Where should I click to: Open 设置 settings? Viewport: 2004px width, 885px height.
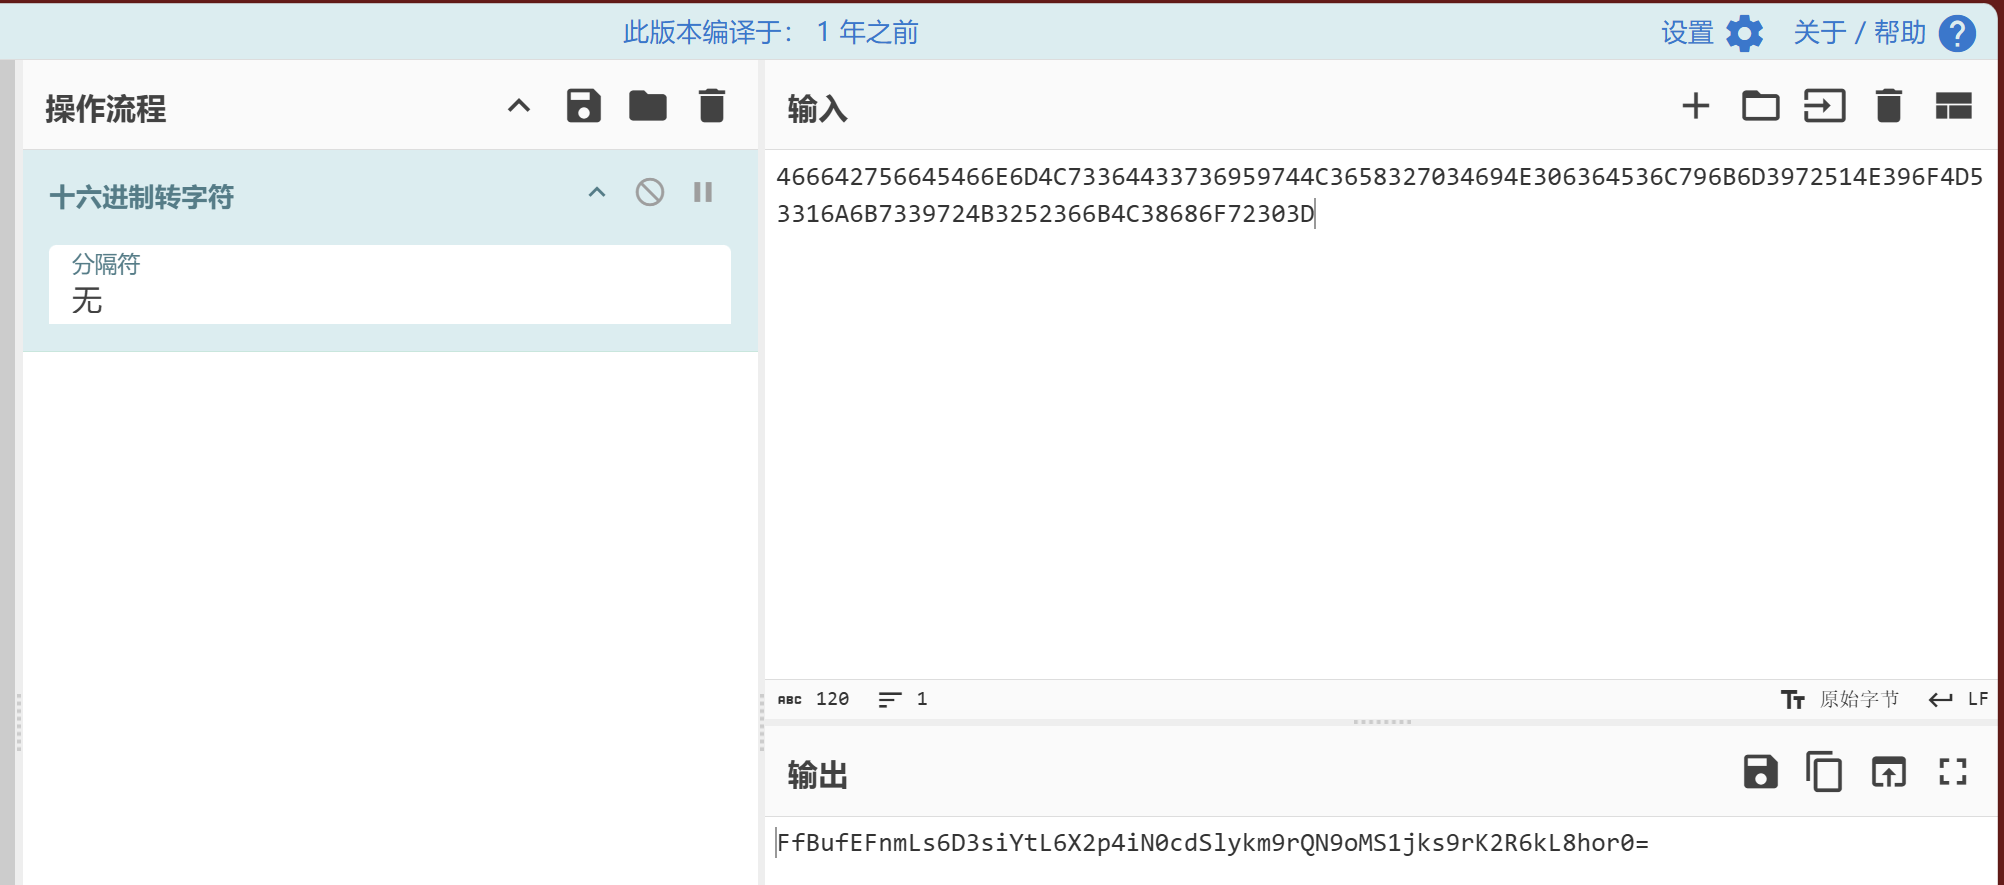(x=1711, y=33)
